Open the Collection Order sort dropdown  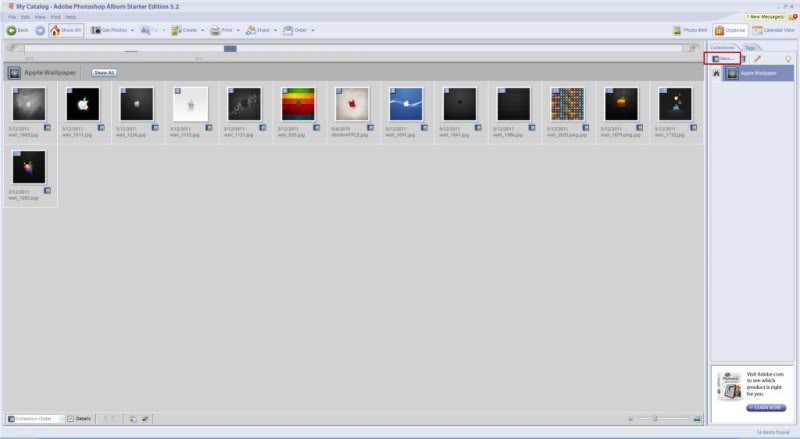(35, 419)
